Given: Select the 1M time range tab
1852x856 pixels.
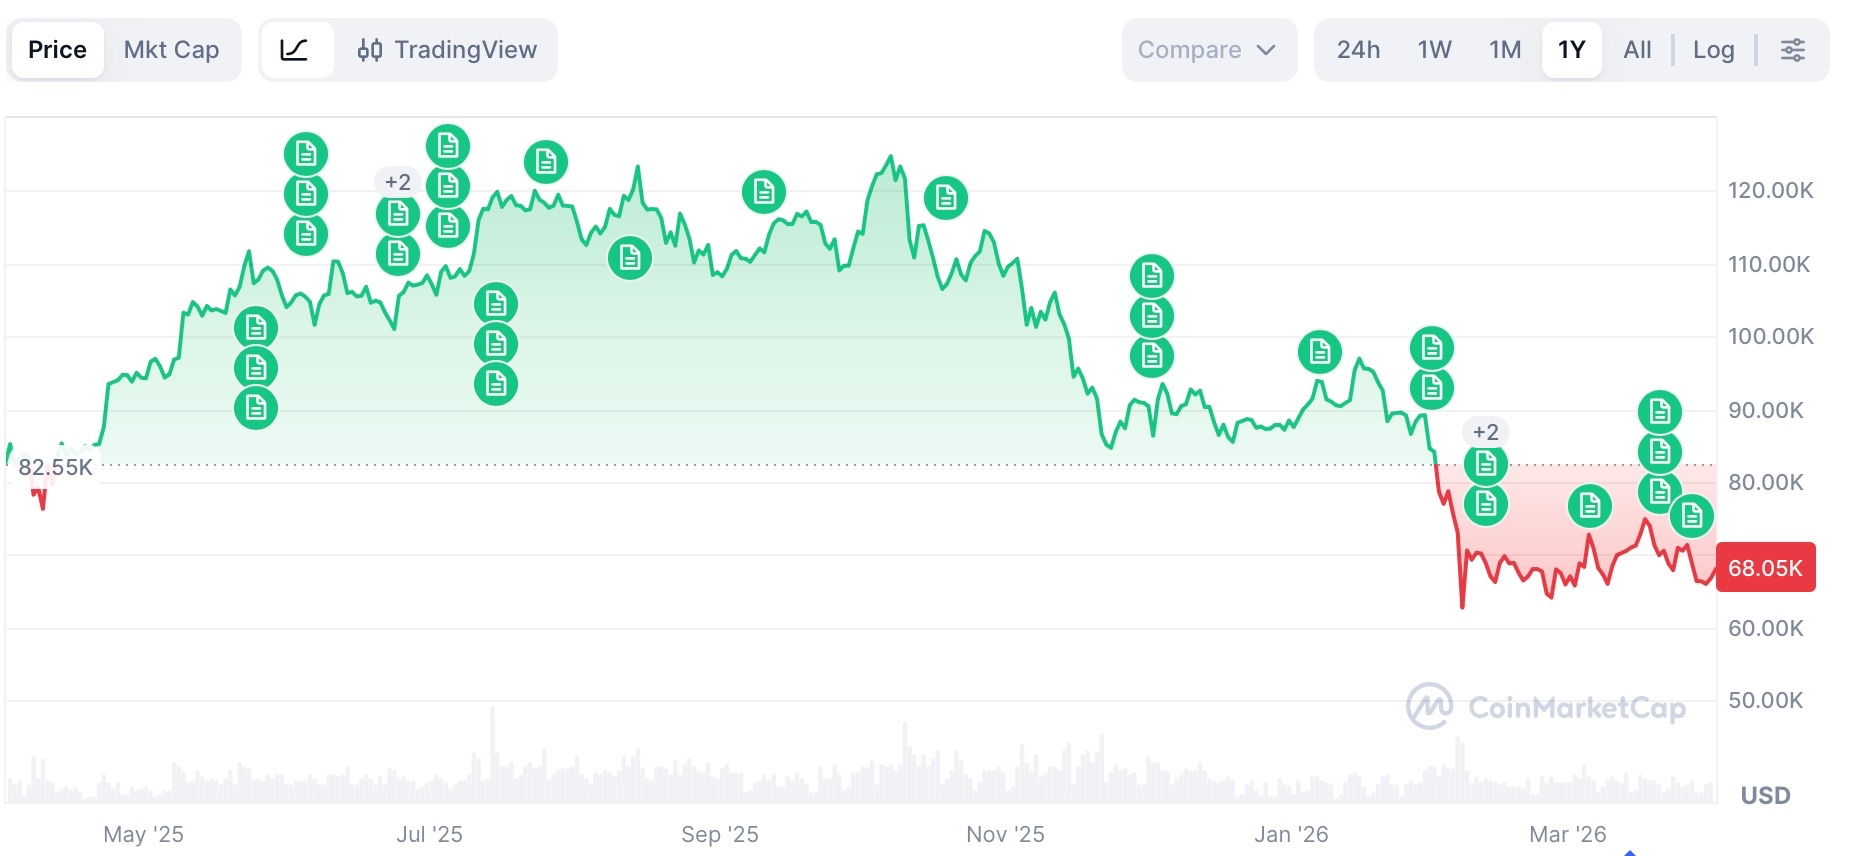Looking at the screenshot, I should pyautogui.click(x=1504, y=50).
